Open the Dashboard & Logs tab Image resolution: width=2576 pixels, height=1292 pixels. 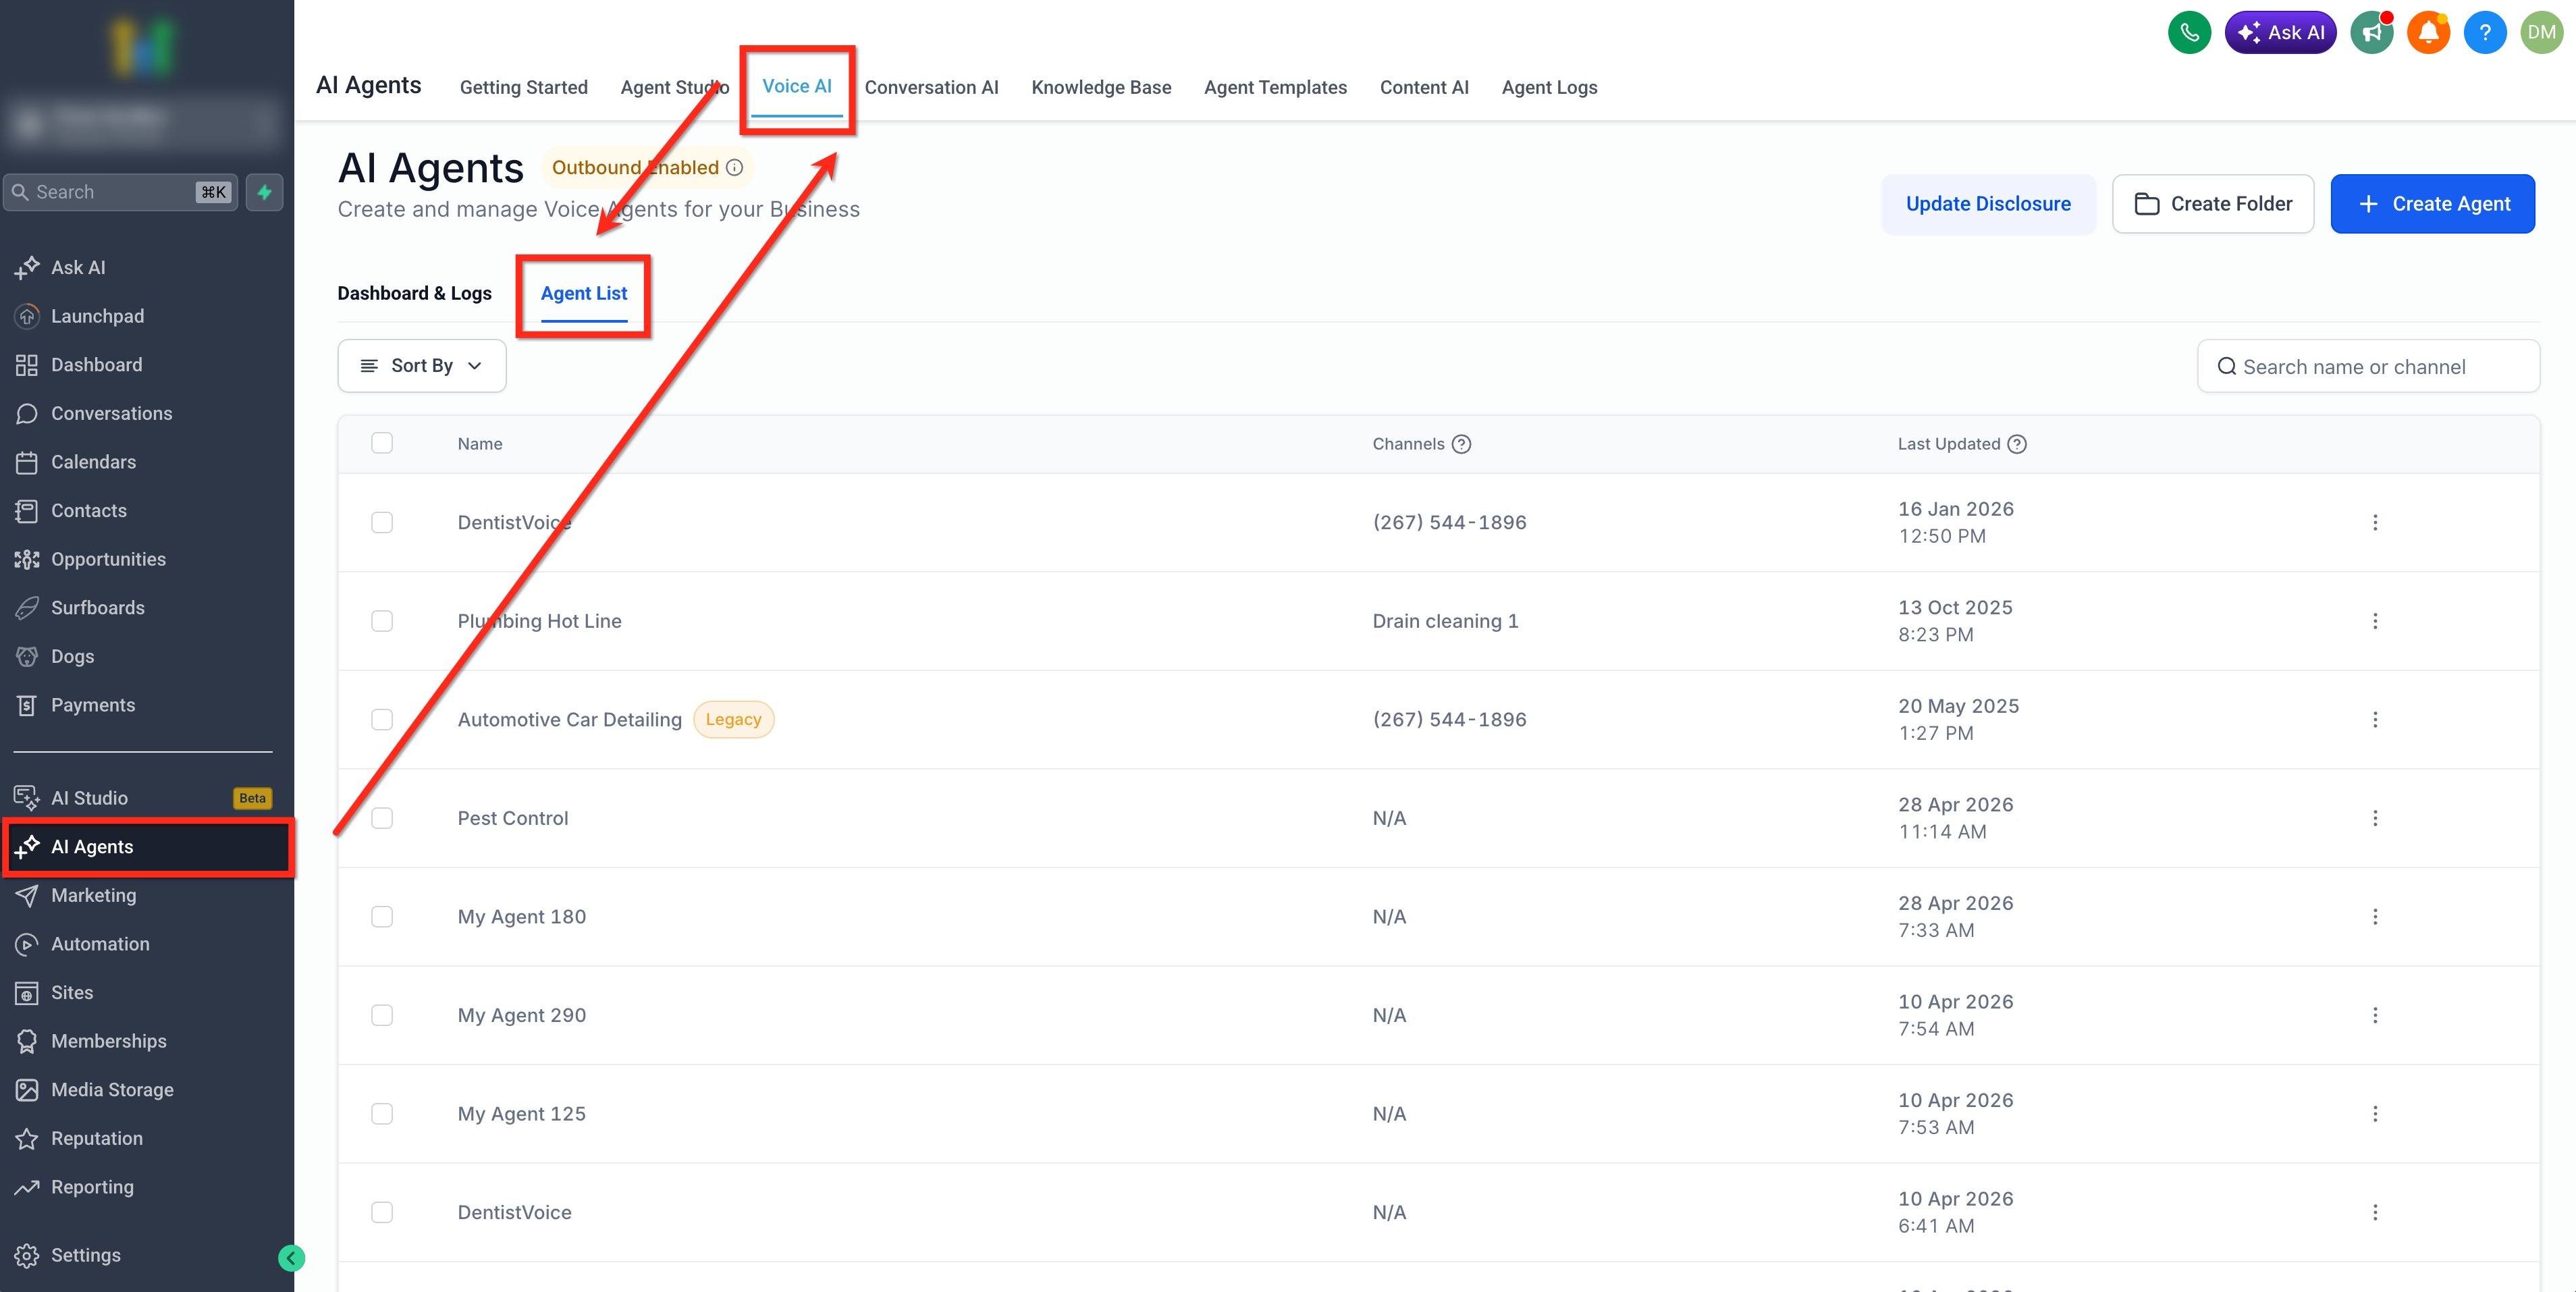pyautogui.click(x=414, y=293)
